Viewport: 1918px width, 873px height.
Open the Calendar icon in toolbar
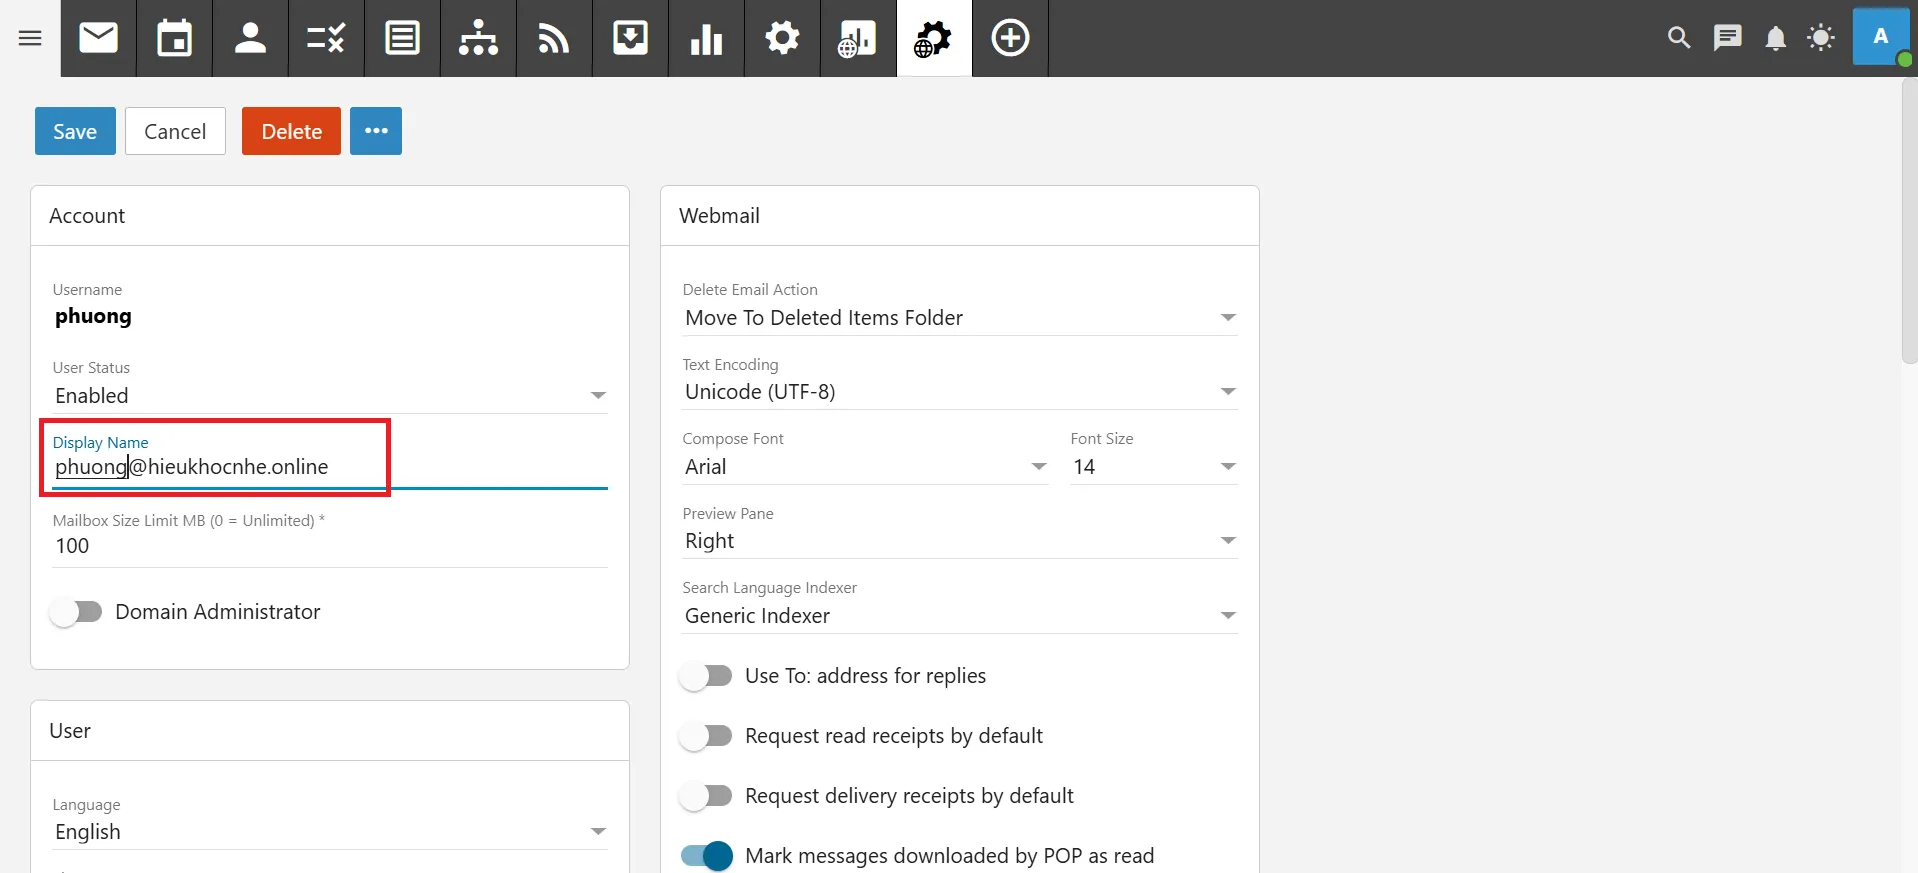pyautogui.click(x=174, y=38)
